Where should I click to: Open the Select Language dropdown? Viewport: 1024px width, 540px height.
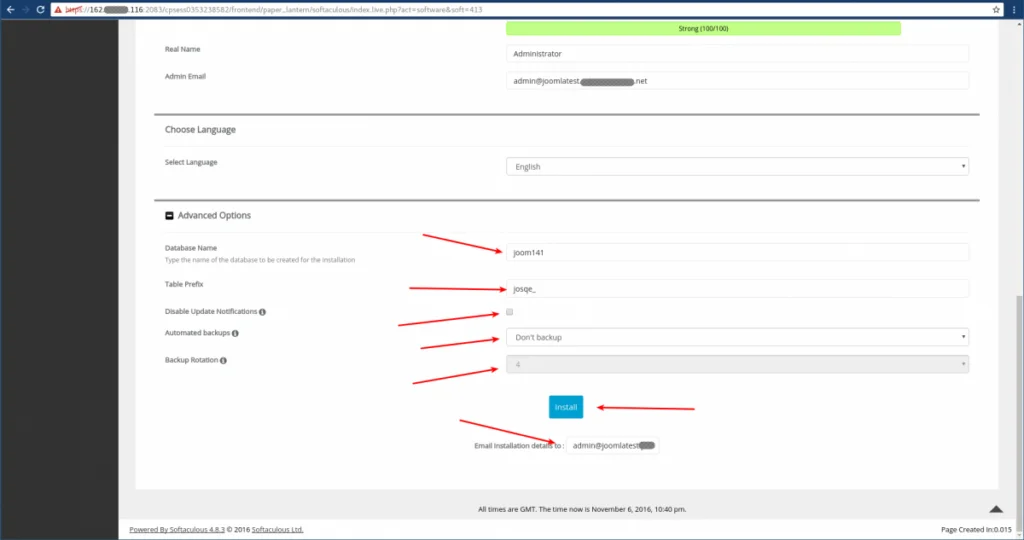[x=737, y=167]
